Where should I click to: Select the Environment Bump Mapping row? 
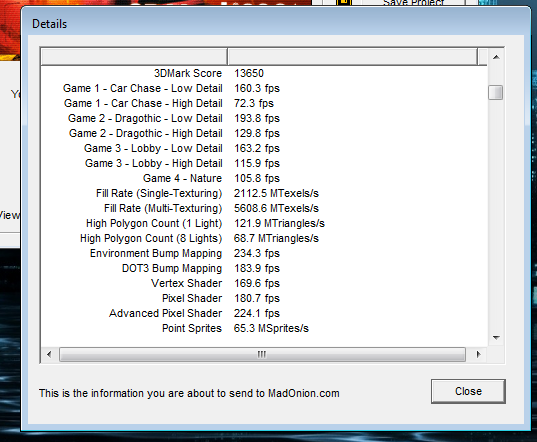click(x=264, y=253)
